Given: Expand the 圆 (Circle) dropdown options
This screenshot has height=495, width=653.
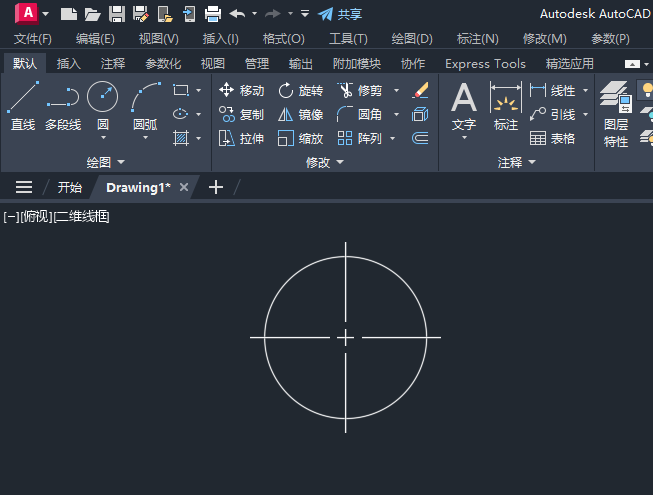Looking at the screenshot, I should [103, 139].
